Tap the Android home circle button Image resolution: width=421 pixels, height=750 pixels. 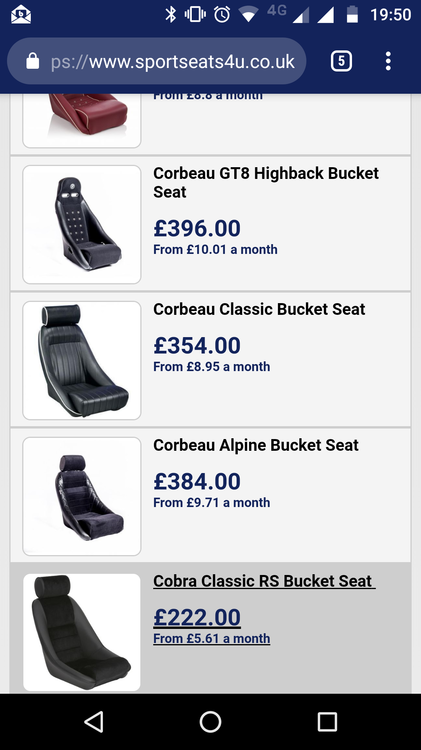coord(210,721)
